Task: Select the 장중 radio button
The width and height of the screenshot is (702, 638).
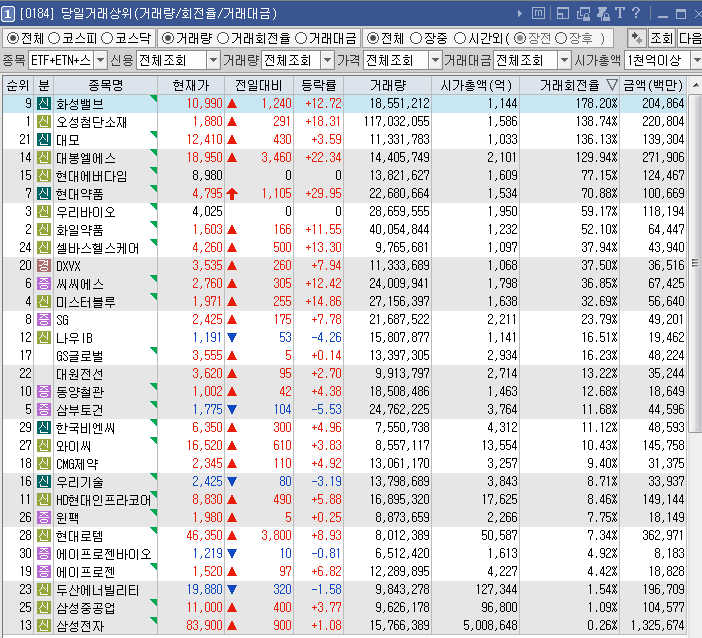Action: pyautogui.click(x=416, y=38)
